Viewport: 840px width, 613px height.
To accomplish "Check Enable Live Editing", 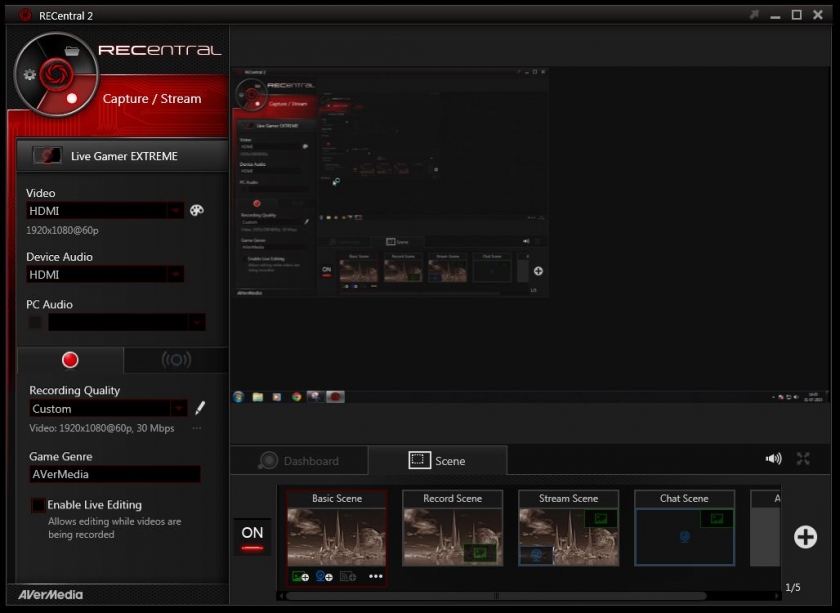I will [38, 505].
